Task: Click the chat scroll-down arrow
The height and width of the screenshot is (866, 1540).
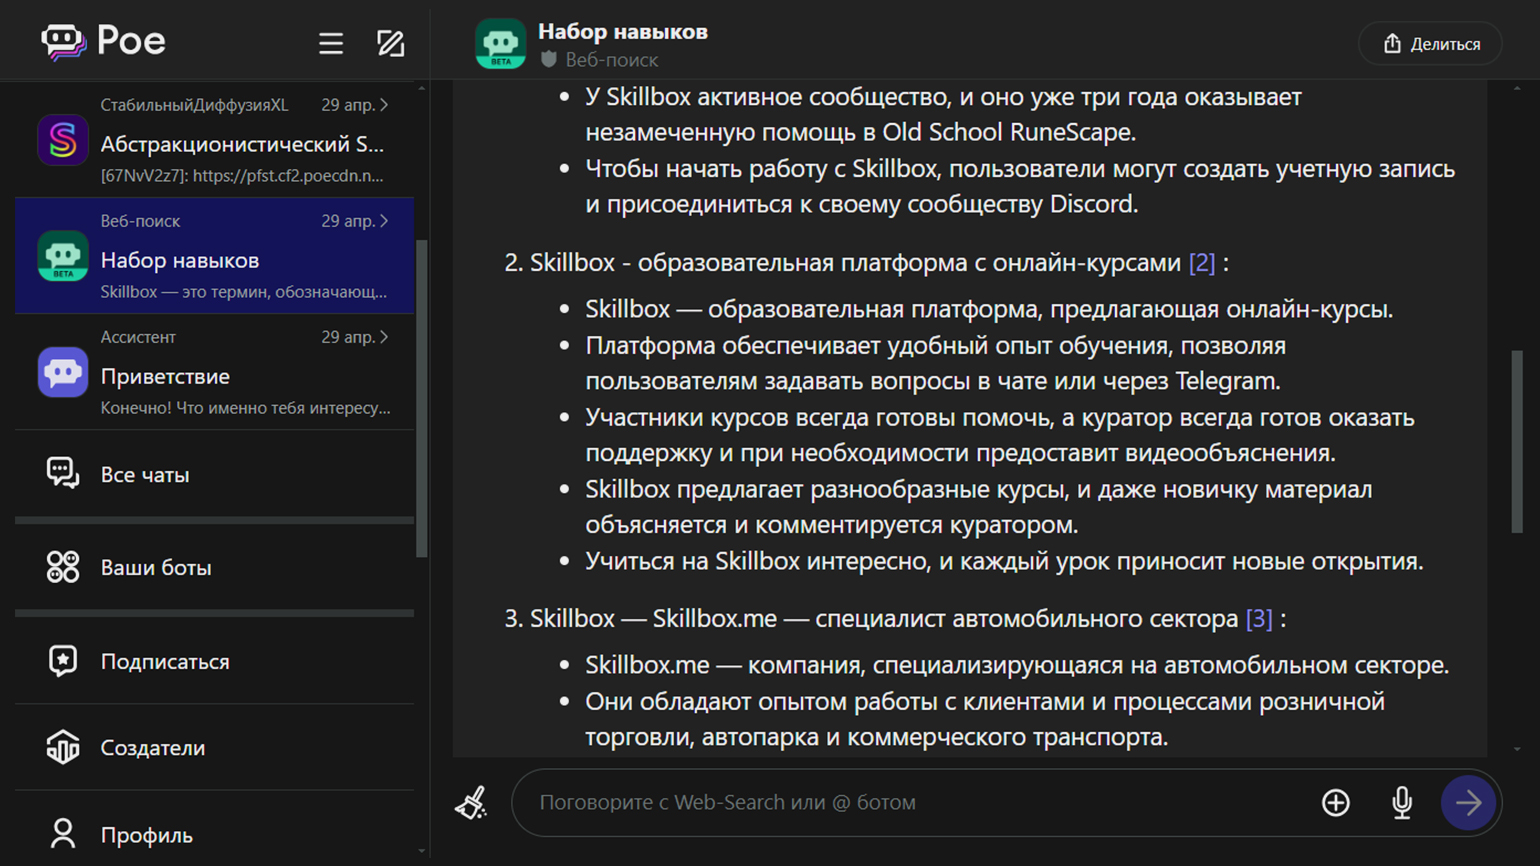Action: pos(1517,748)
